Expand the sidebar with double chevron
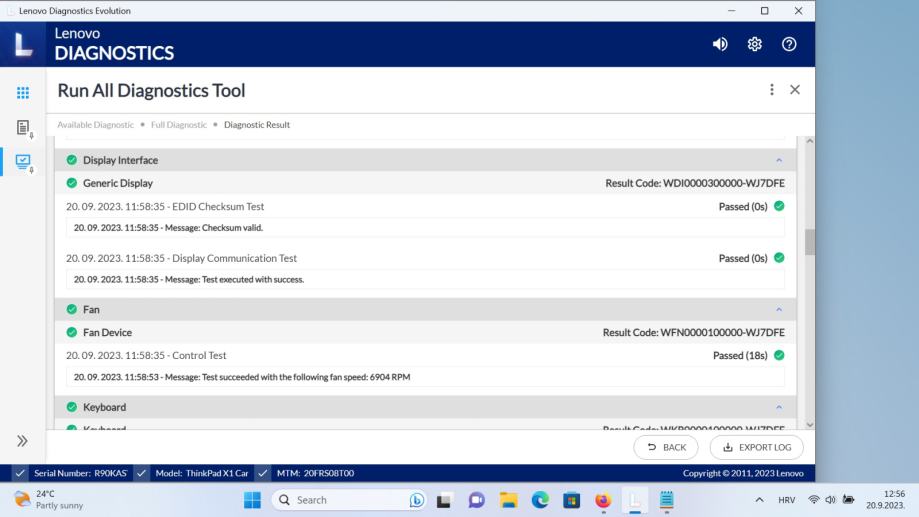 pyautogui.click(x=22, y=441)
